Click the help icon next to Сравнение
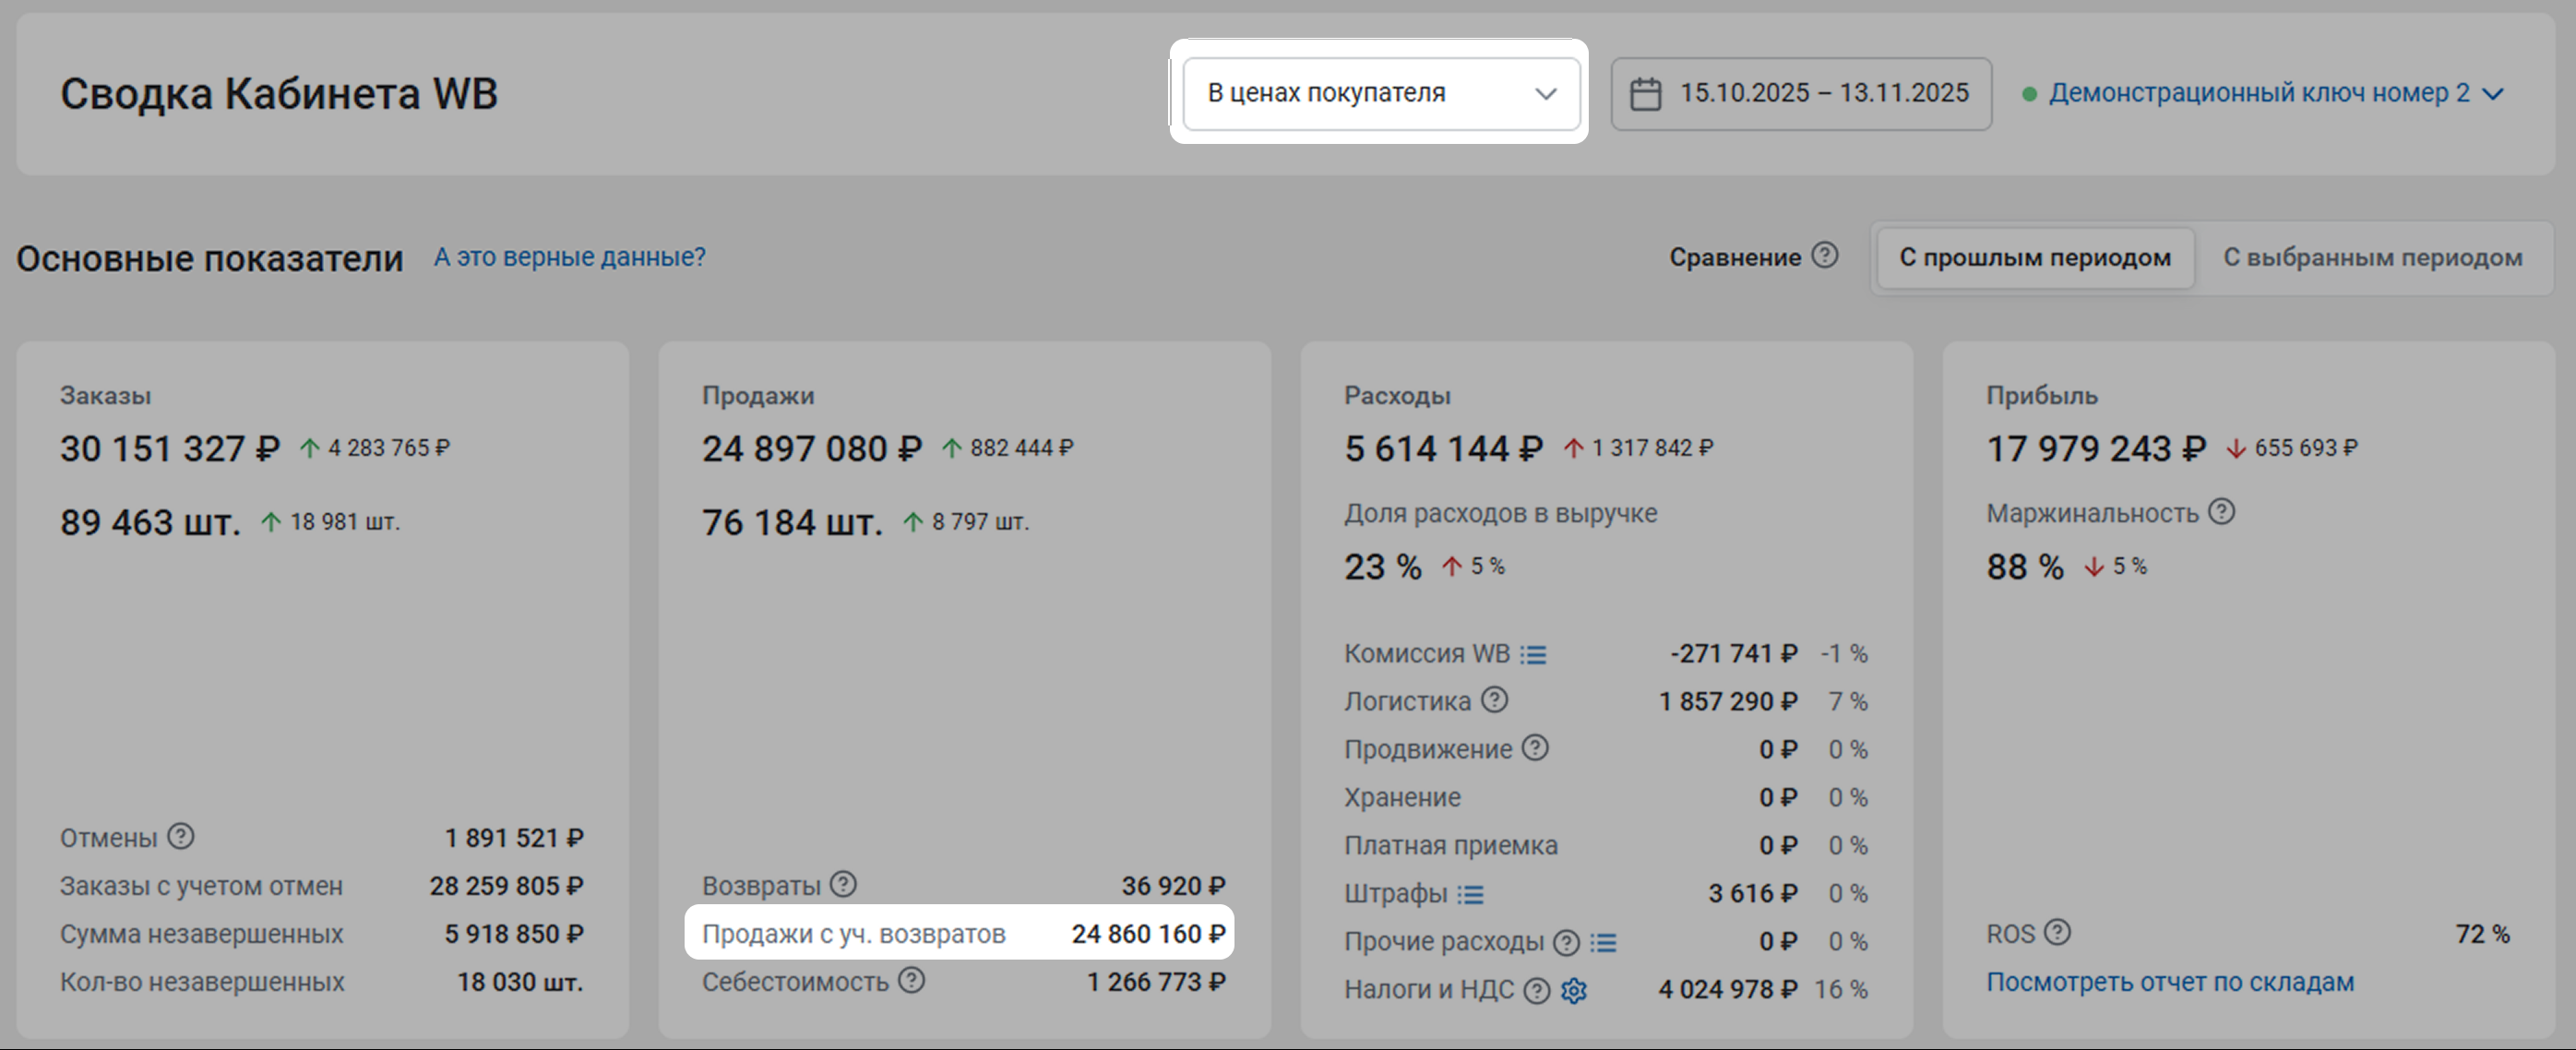This screenshot has width=2576, height=1050. pos(1825,255)
